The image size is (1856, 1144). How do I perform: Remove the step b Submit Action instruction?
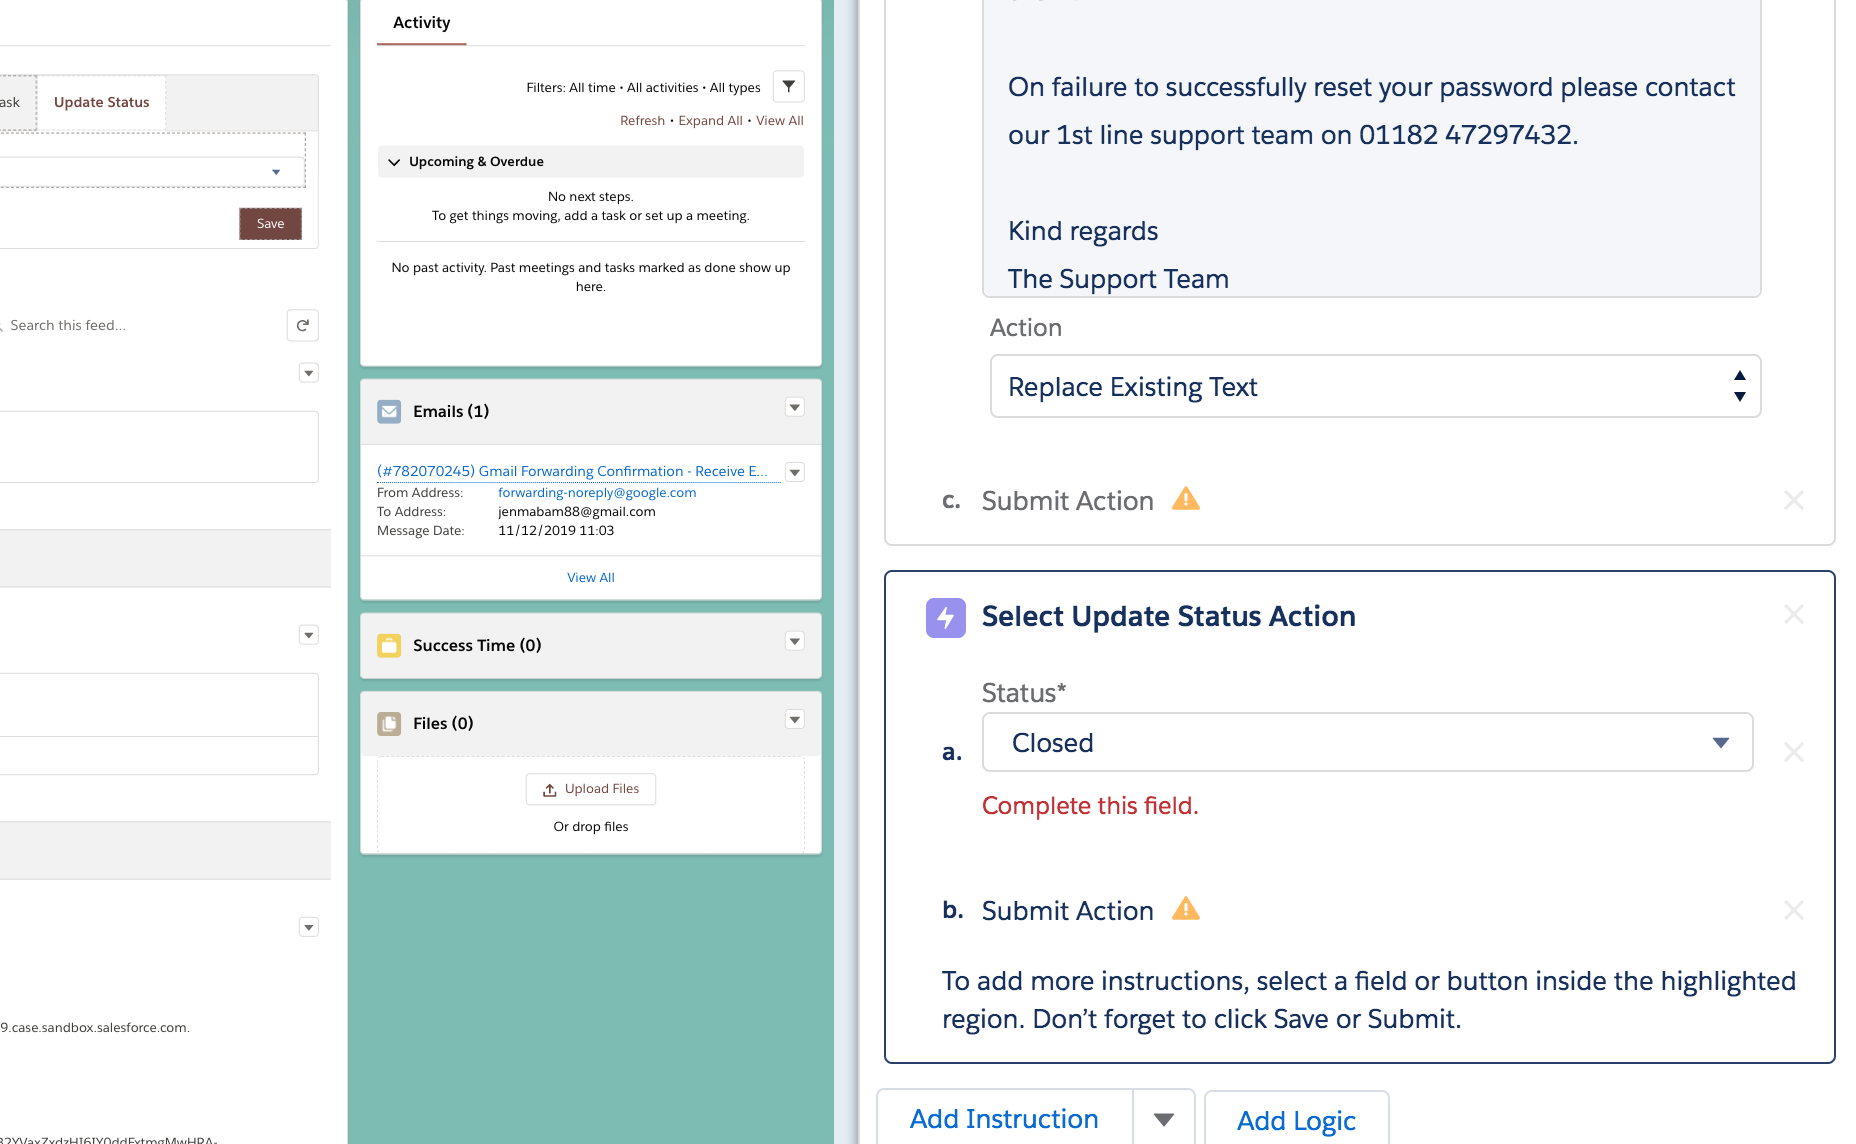pos(1794,910)
